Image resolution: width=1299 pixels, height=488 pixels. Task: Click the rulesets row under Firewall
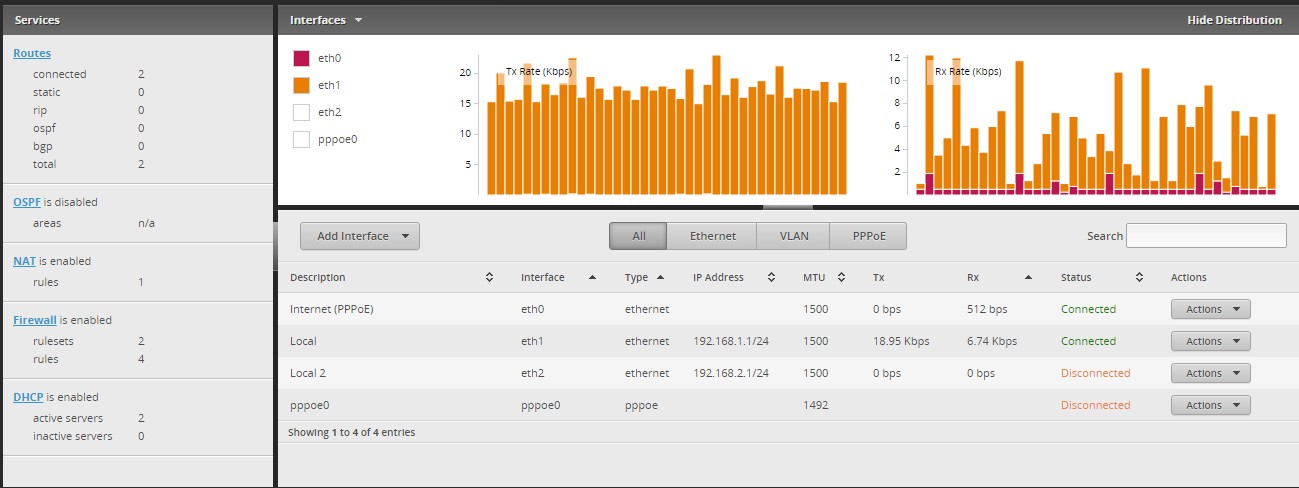[x=88, y=341]
